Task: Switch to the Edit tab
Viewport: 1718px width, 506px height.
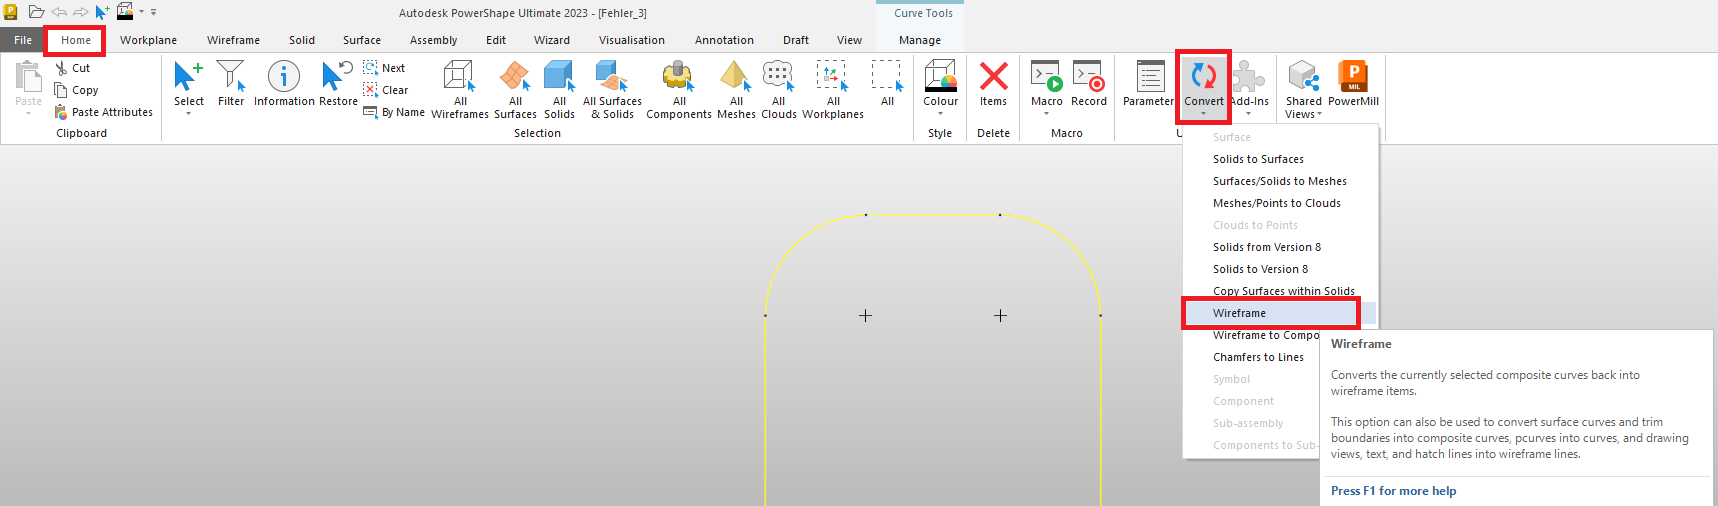Action: click(x=496, y=40)
